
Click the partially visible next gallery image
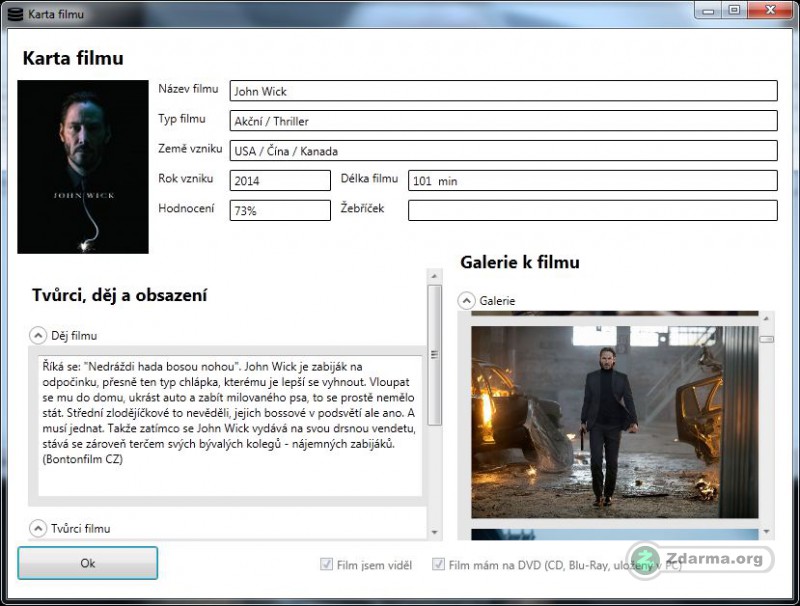(615, 534)
